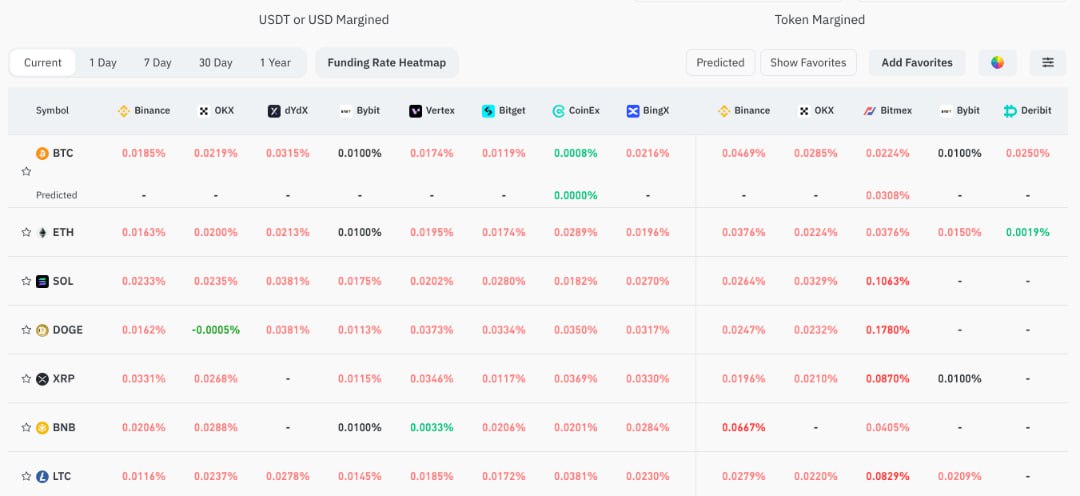Click the BingX exchange logo
The image size is (1080, 496).
point(633,111)
